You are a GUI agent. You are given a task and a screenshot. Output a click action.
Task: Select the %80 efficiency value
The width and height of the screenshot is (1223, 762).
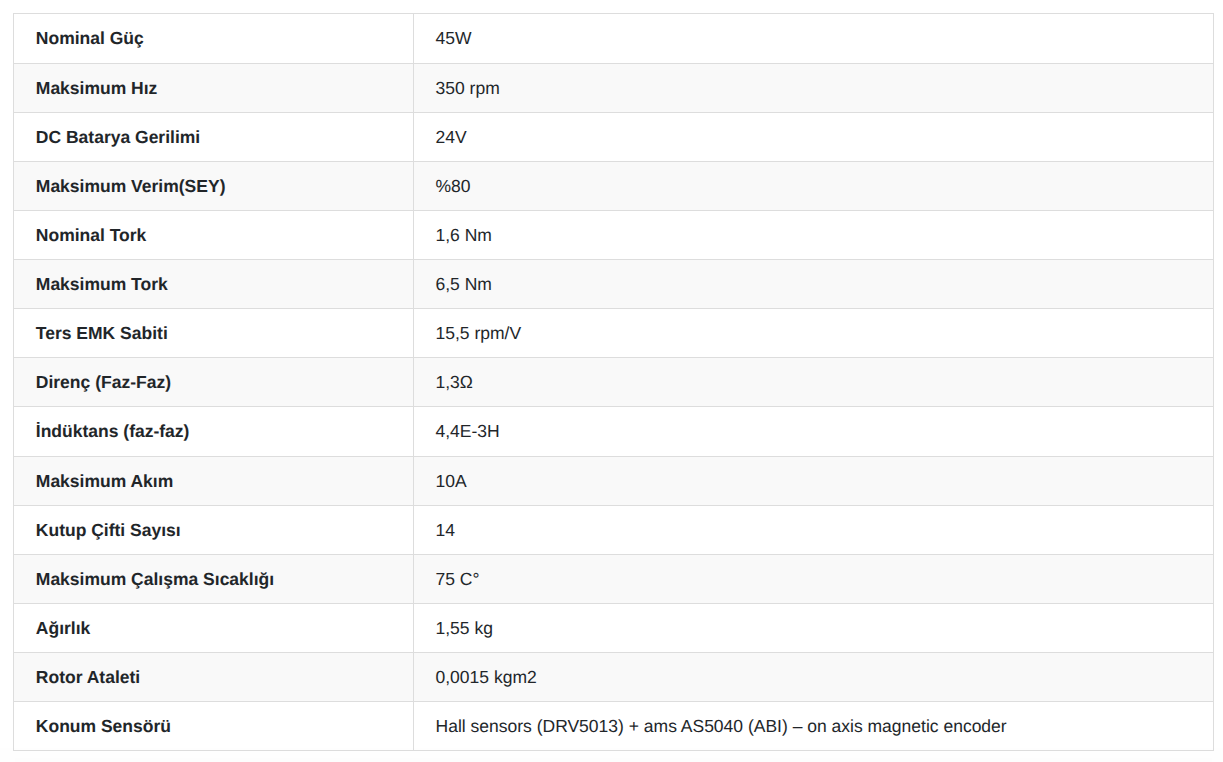(453, 186)
